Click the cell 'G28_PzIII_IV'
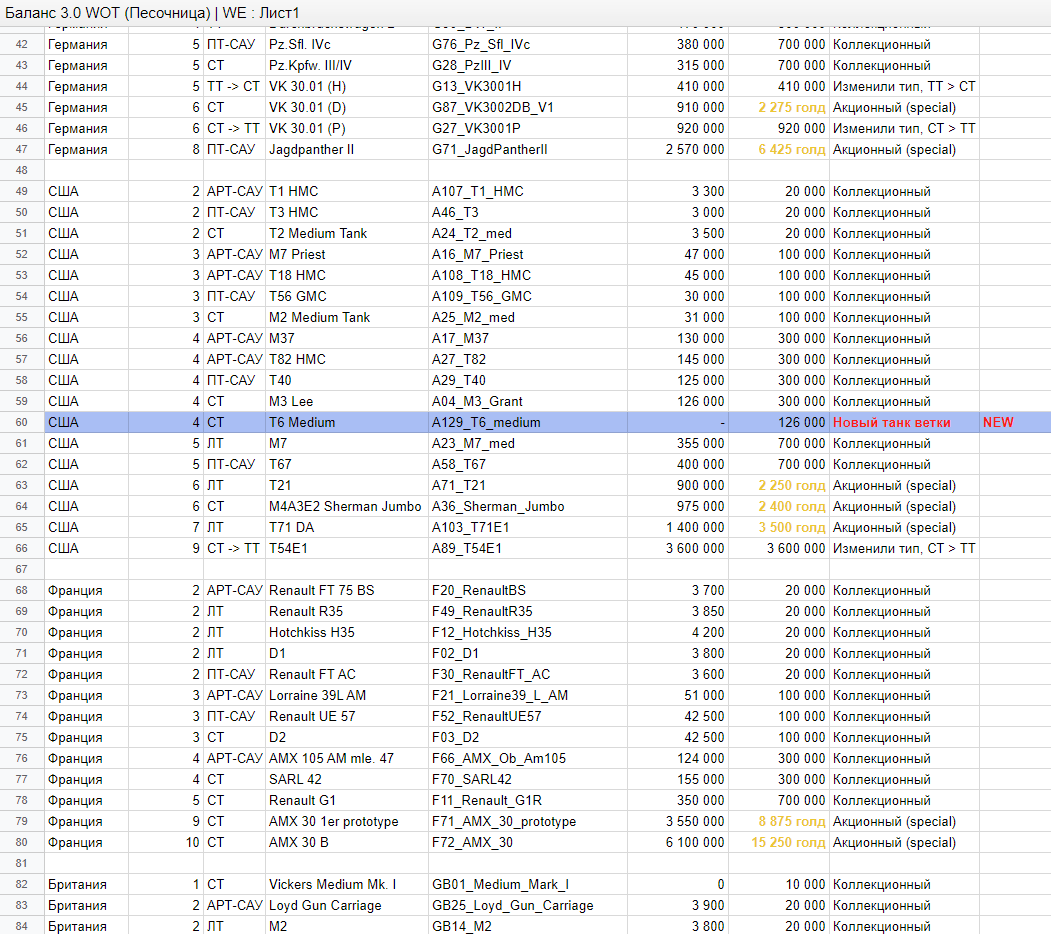1051x934 pixels. coord(528,65)
